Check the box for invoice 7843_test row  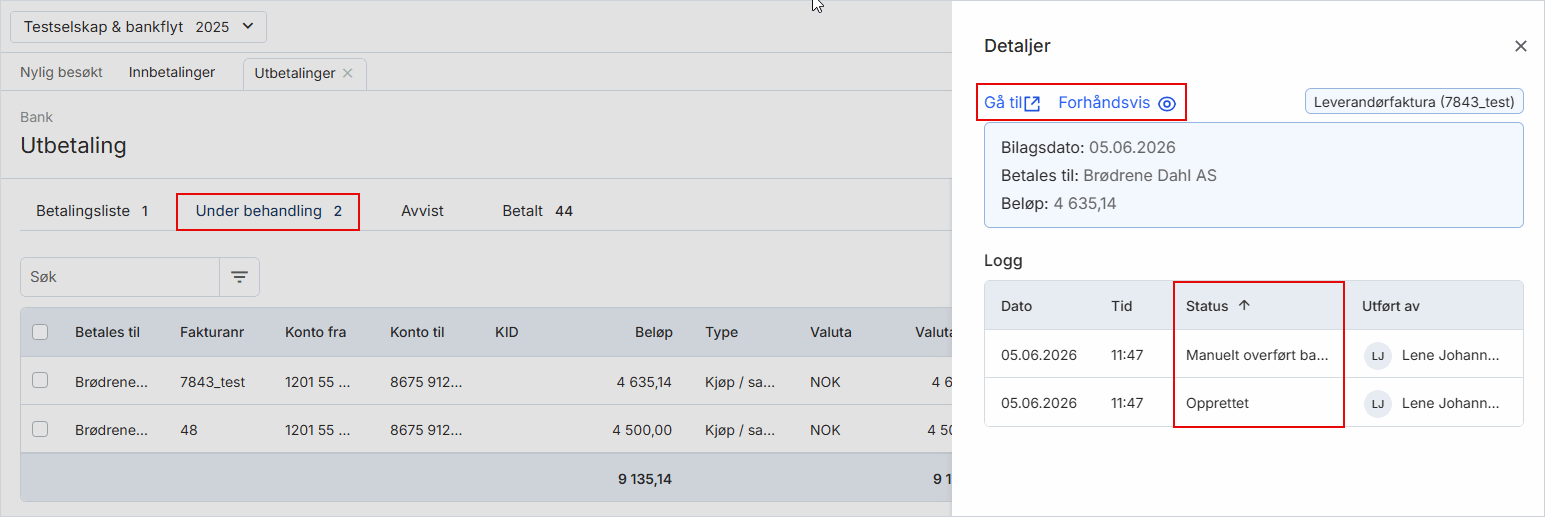click(x=40, y=381)
